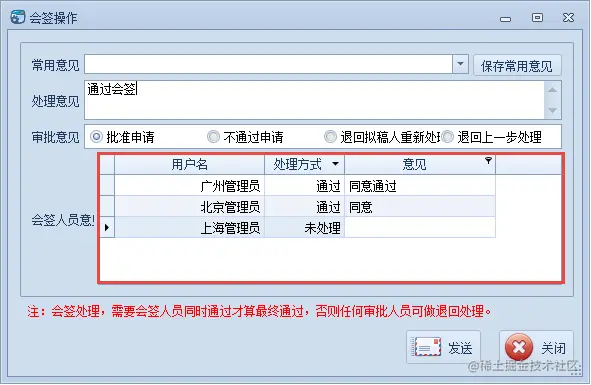Select the 北京管理员 cell

pyautogui.click(x=190, y=207)
